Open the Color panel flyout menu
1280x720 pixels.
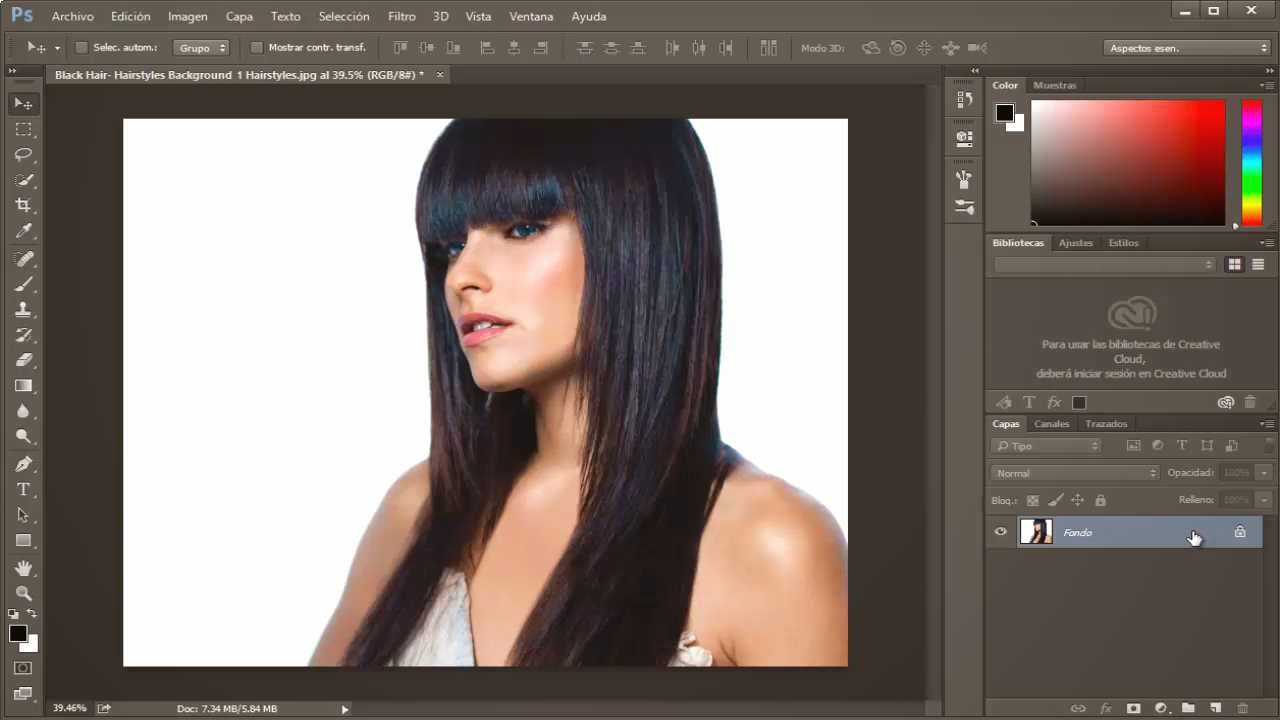(x=1267, y=86)
